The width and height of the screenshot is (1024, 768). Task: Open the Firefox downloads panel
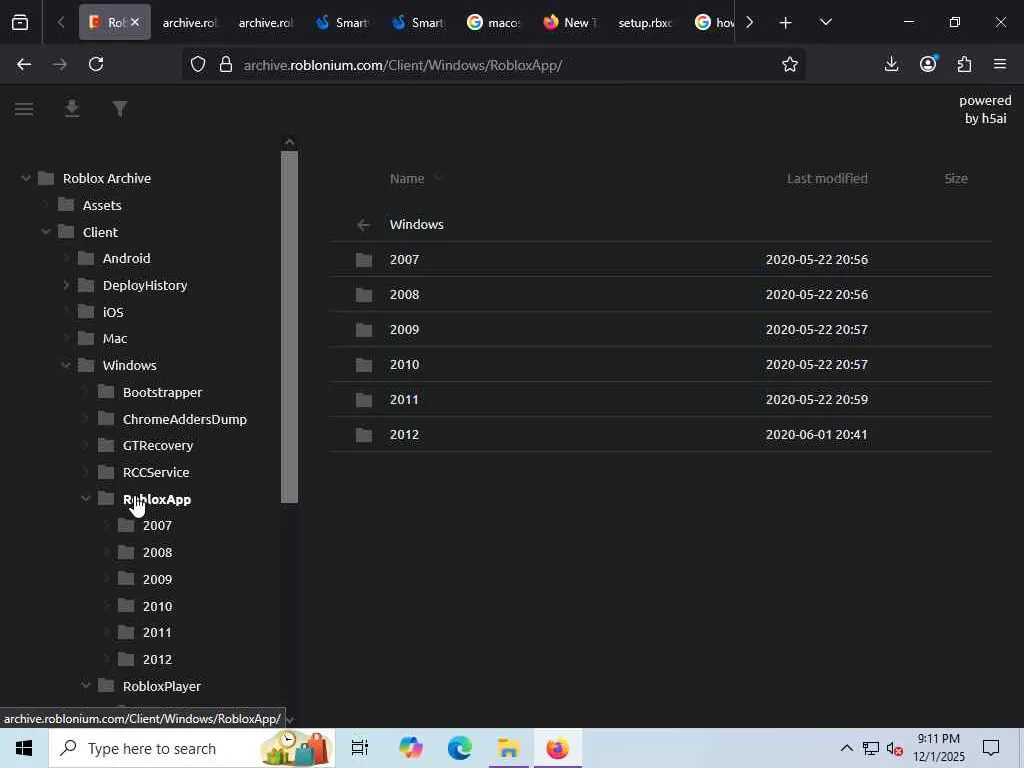pyautogui.click(x=891, y=64)
